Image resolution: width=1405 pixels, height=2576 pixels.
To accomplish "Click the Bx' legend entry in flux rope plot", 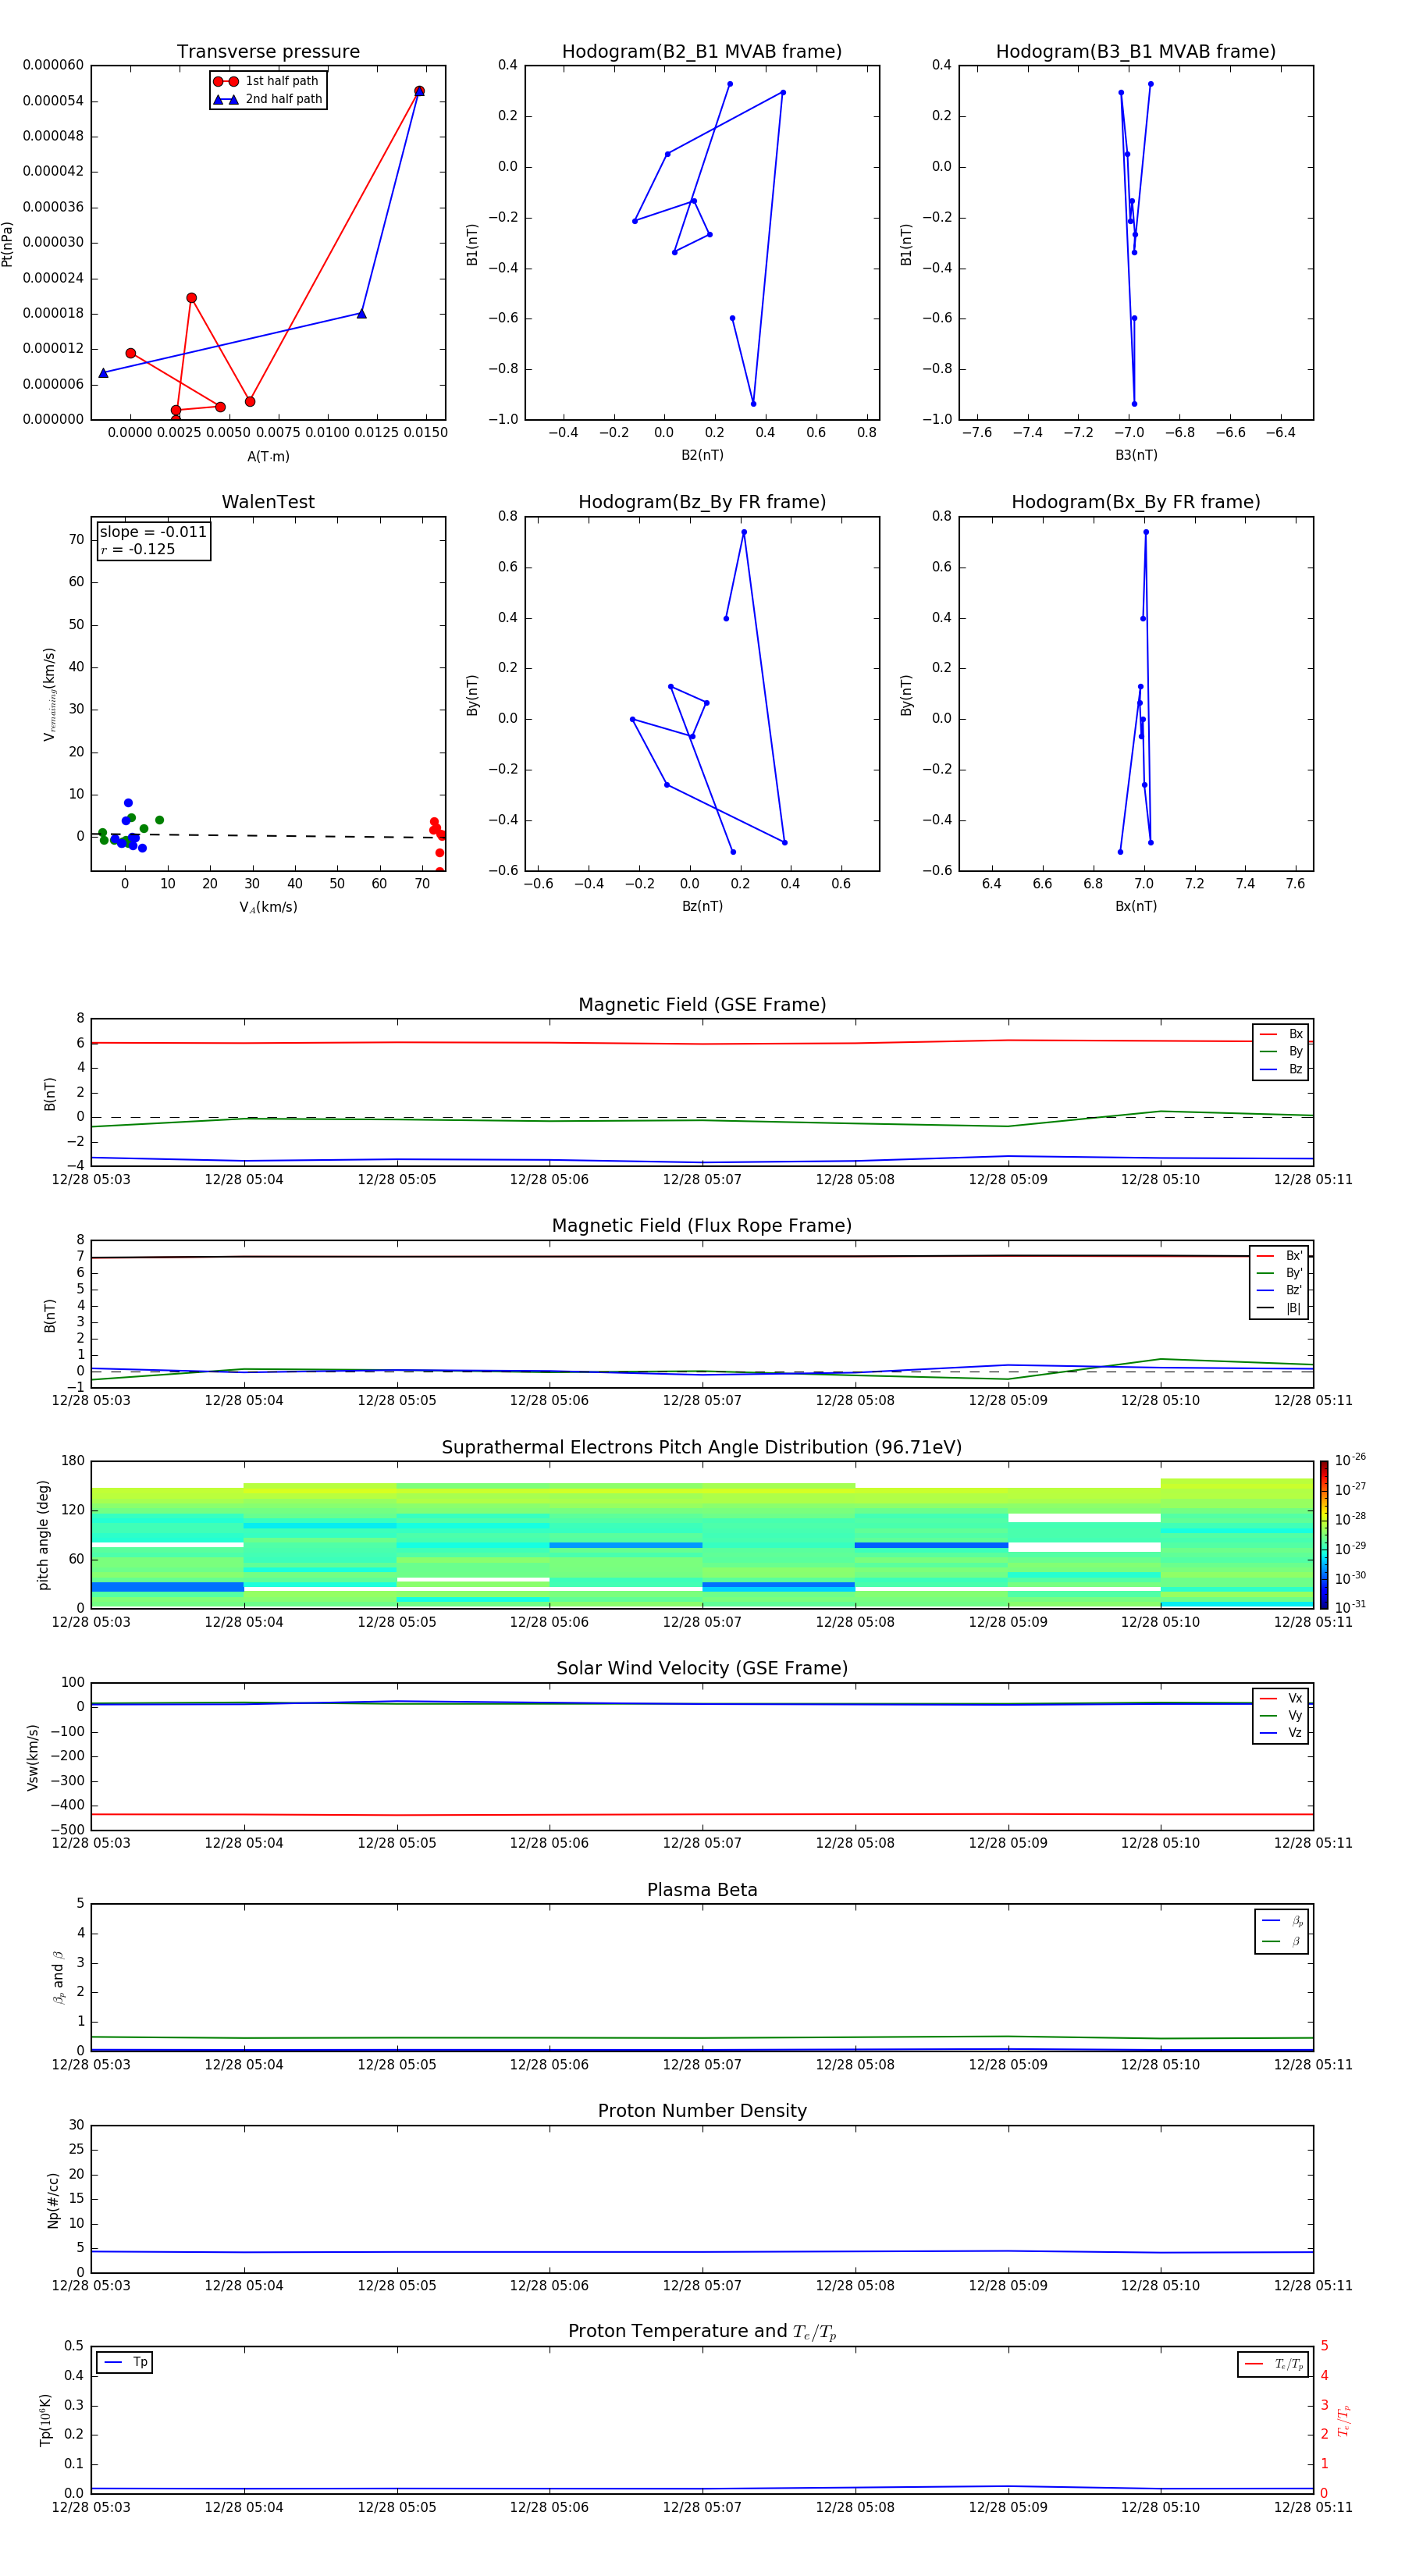I will pos(1279,1256).
